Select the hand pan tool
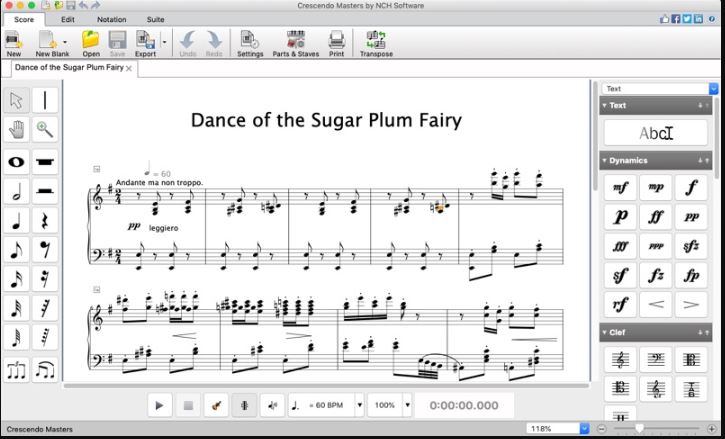The width and height of the screenshot is (725, 439). pyautogui.click(x=17, y=129)
